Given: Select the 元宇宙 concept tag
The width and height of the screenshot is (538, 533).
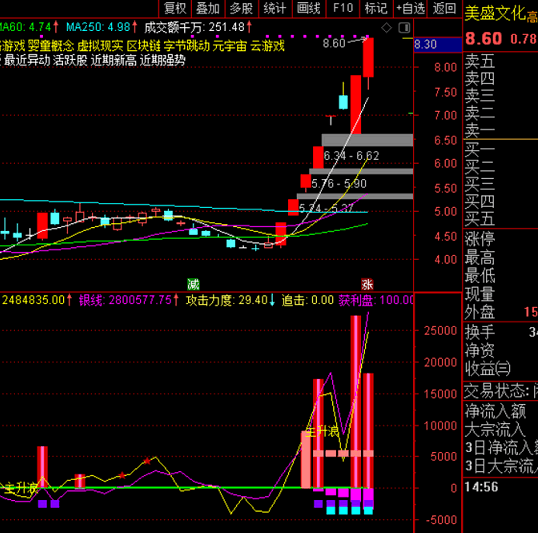Looking at the screenshot, I should [229, 46].
